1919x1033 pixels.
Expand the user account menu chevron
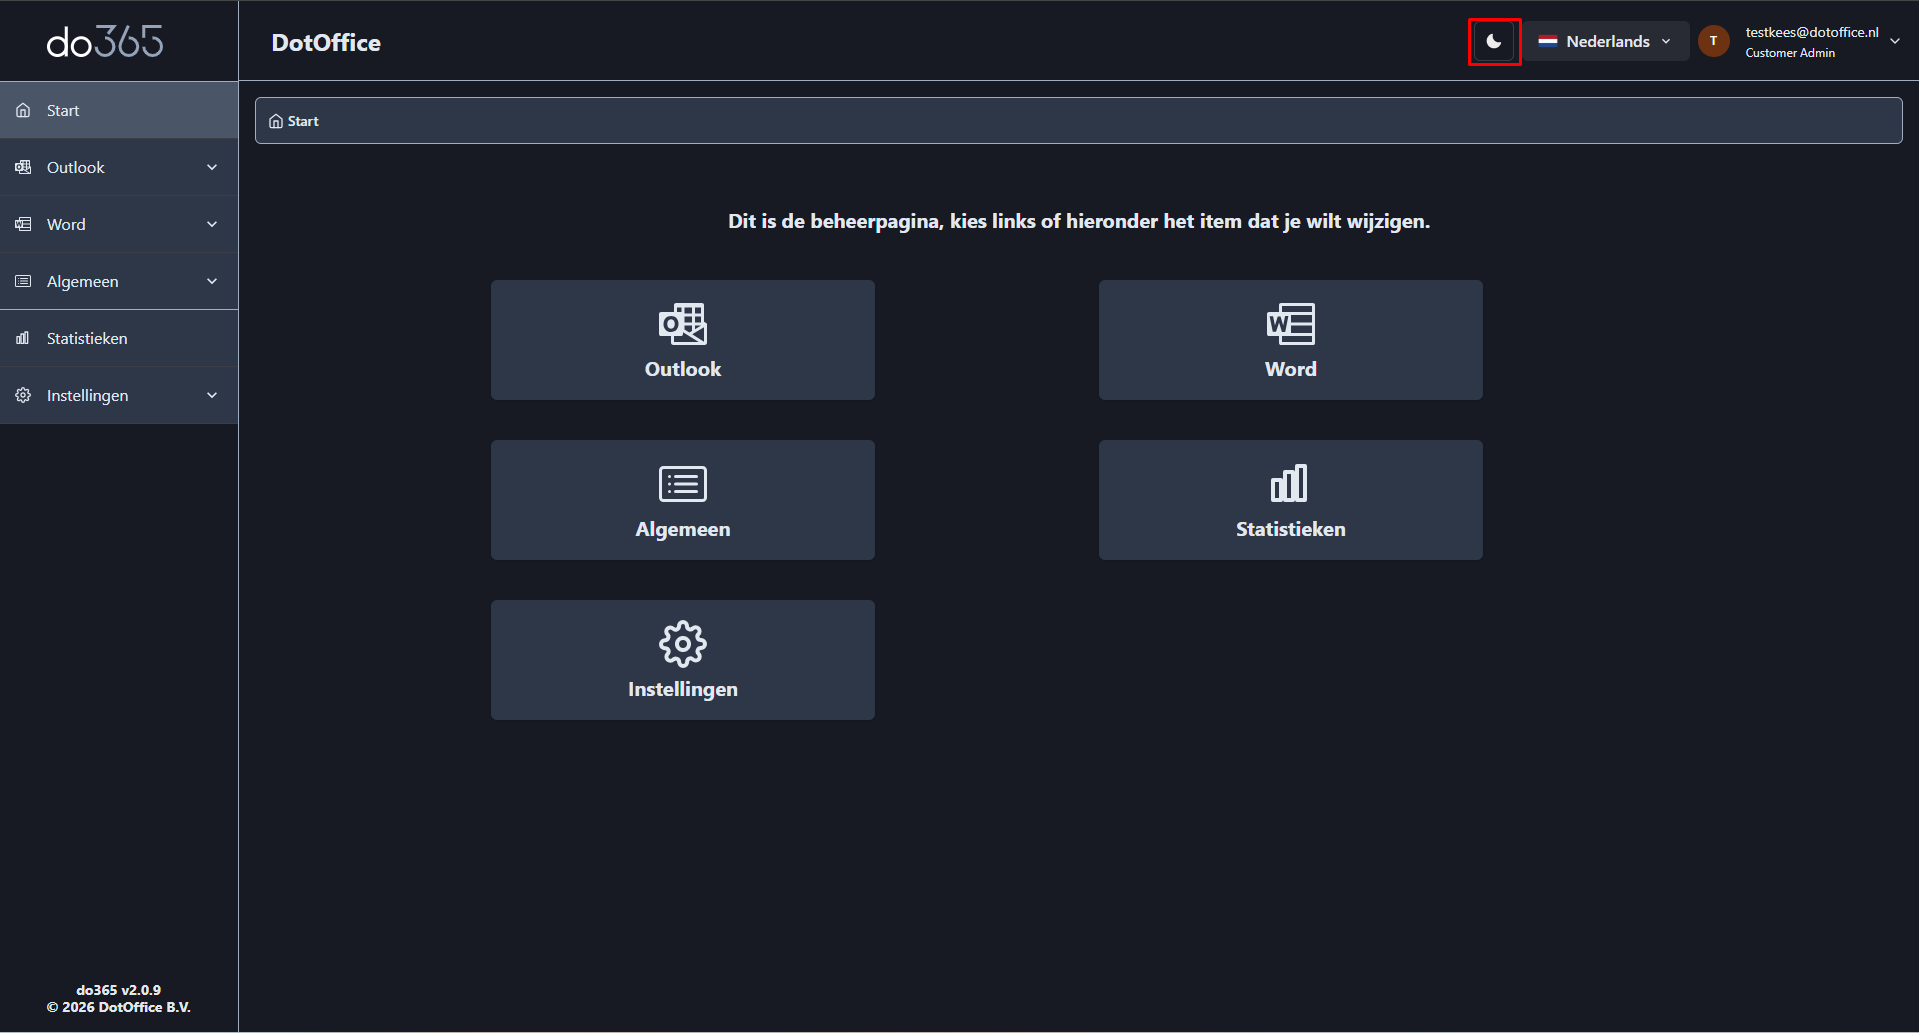1894,42
